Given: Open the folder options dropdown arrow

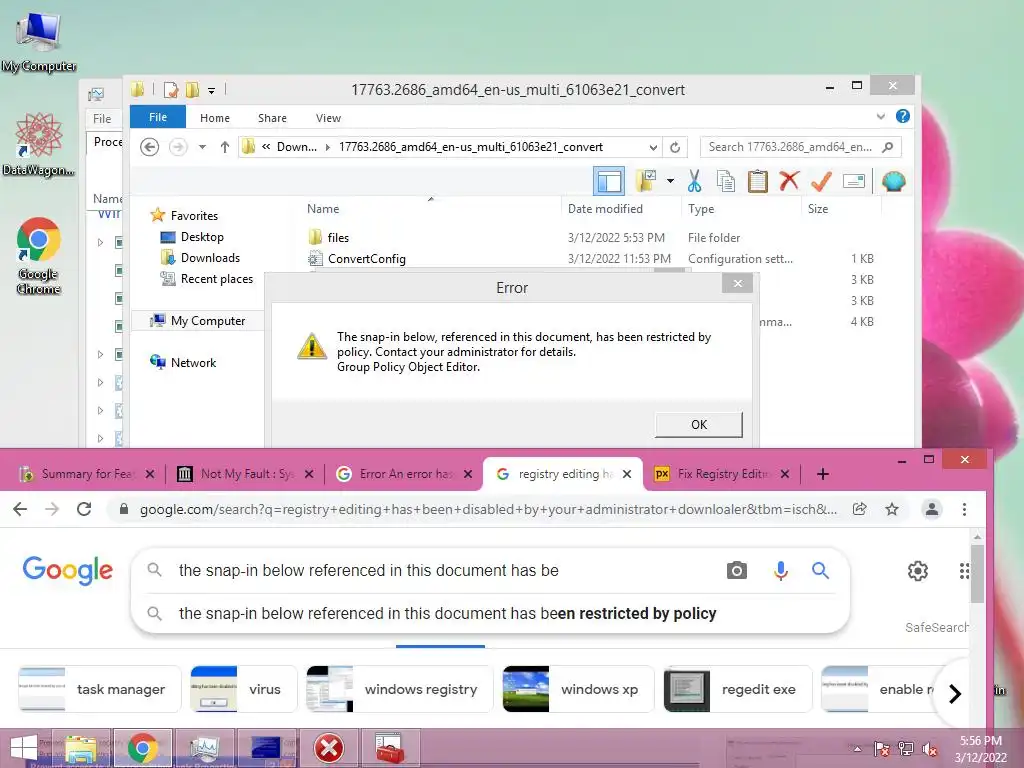Looking at the screenshot, I should pyautogui.click(x=670, y=181).
